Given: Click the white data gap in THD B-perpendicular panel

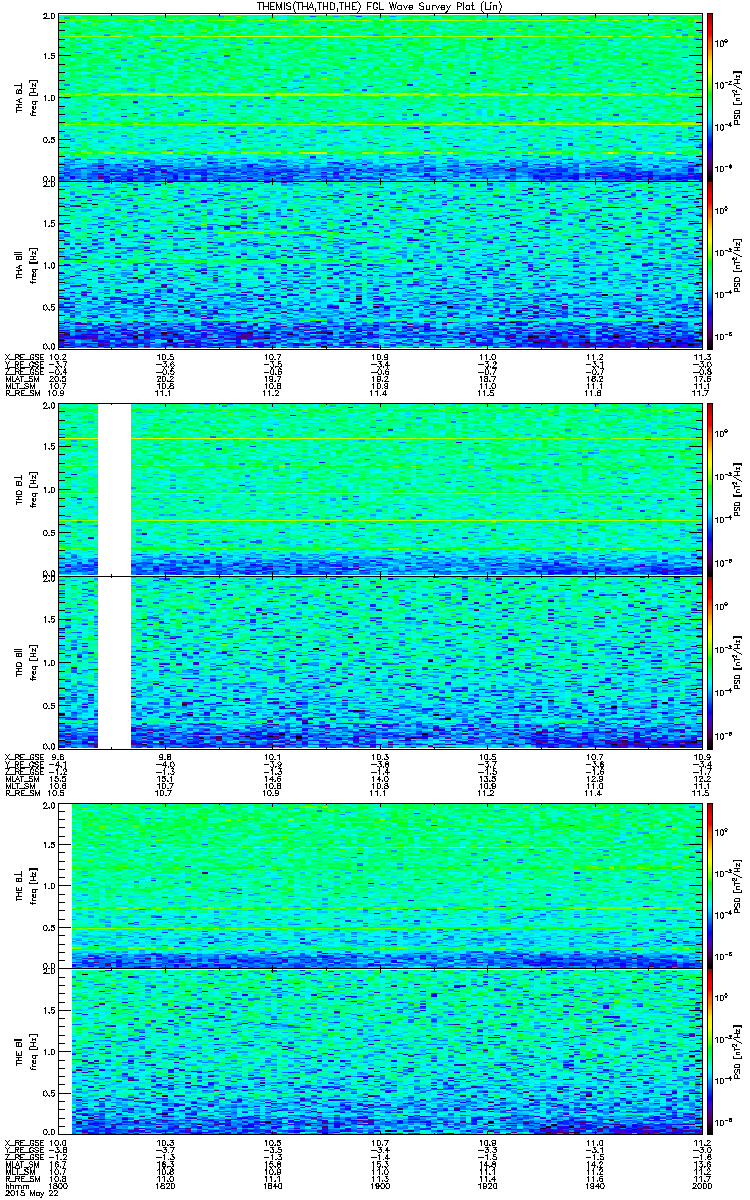Looking at the screenshot, I should tap(114, 490).
